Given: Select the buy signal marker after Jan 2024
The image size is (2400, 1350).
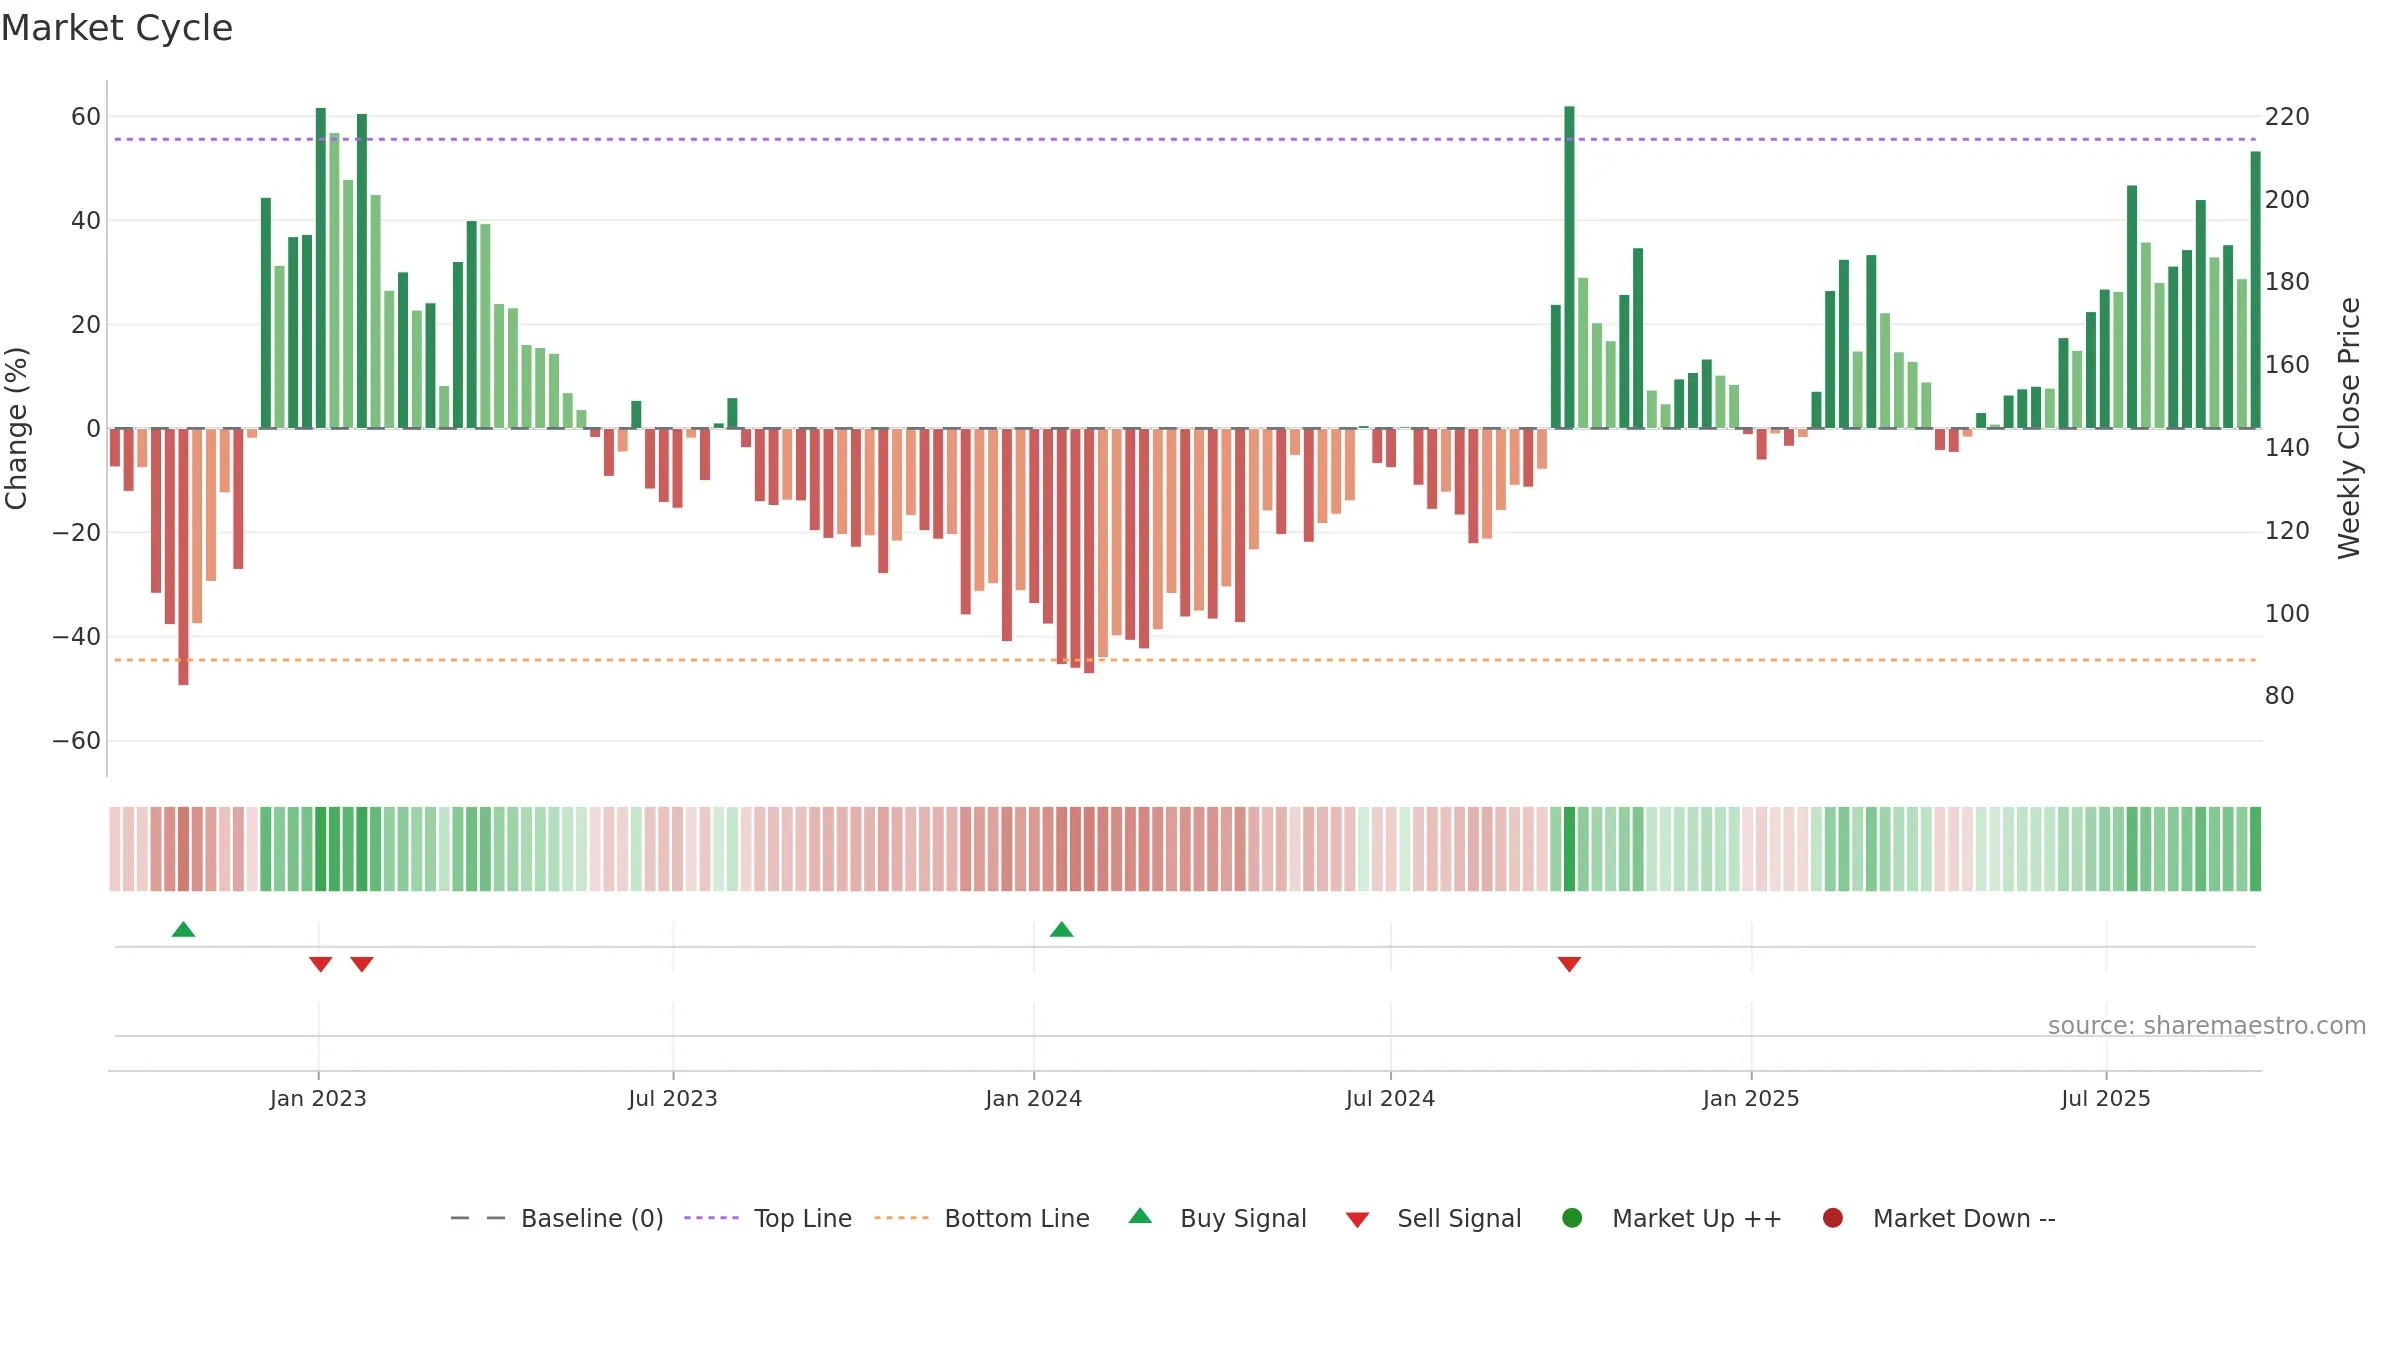Looking at the screenshot, I should [x=1062, y=930].
